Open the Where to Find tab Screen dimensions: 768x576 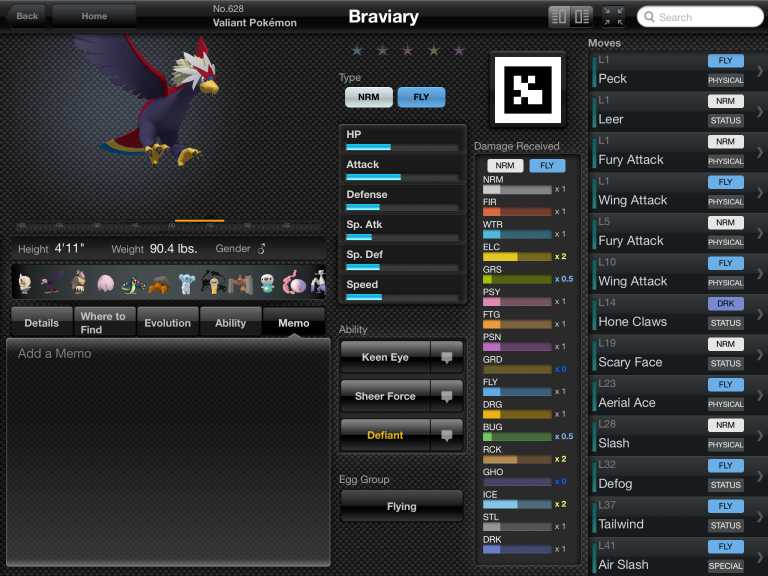(104, 322)
